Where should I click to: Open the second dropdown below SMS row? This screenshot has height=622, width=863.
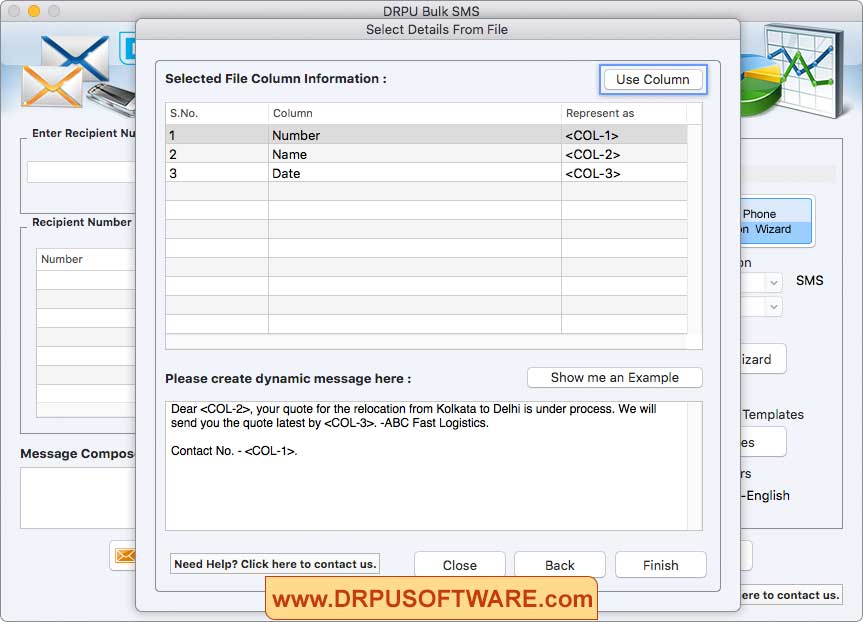(762, 306)
